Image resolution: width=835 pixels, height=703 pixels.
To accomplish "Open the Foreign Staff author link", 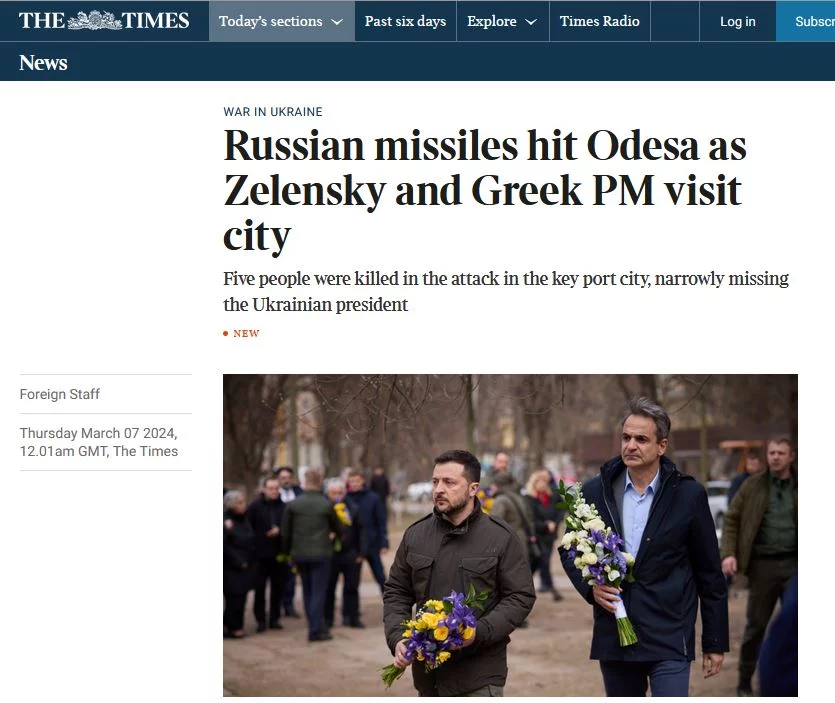I will (60, 394).
